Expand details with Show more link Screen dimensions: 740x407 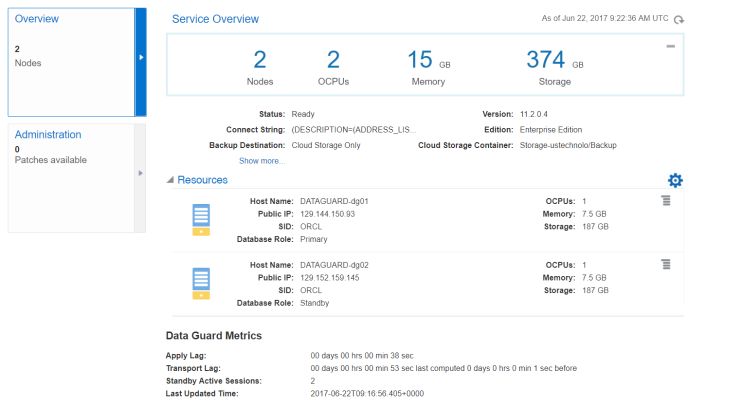click(x=262, y=160)
